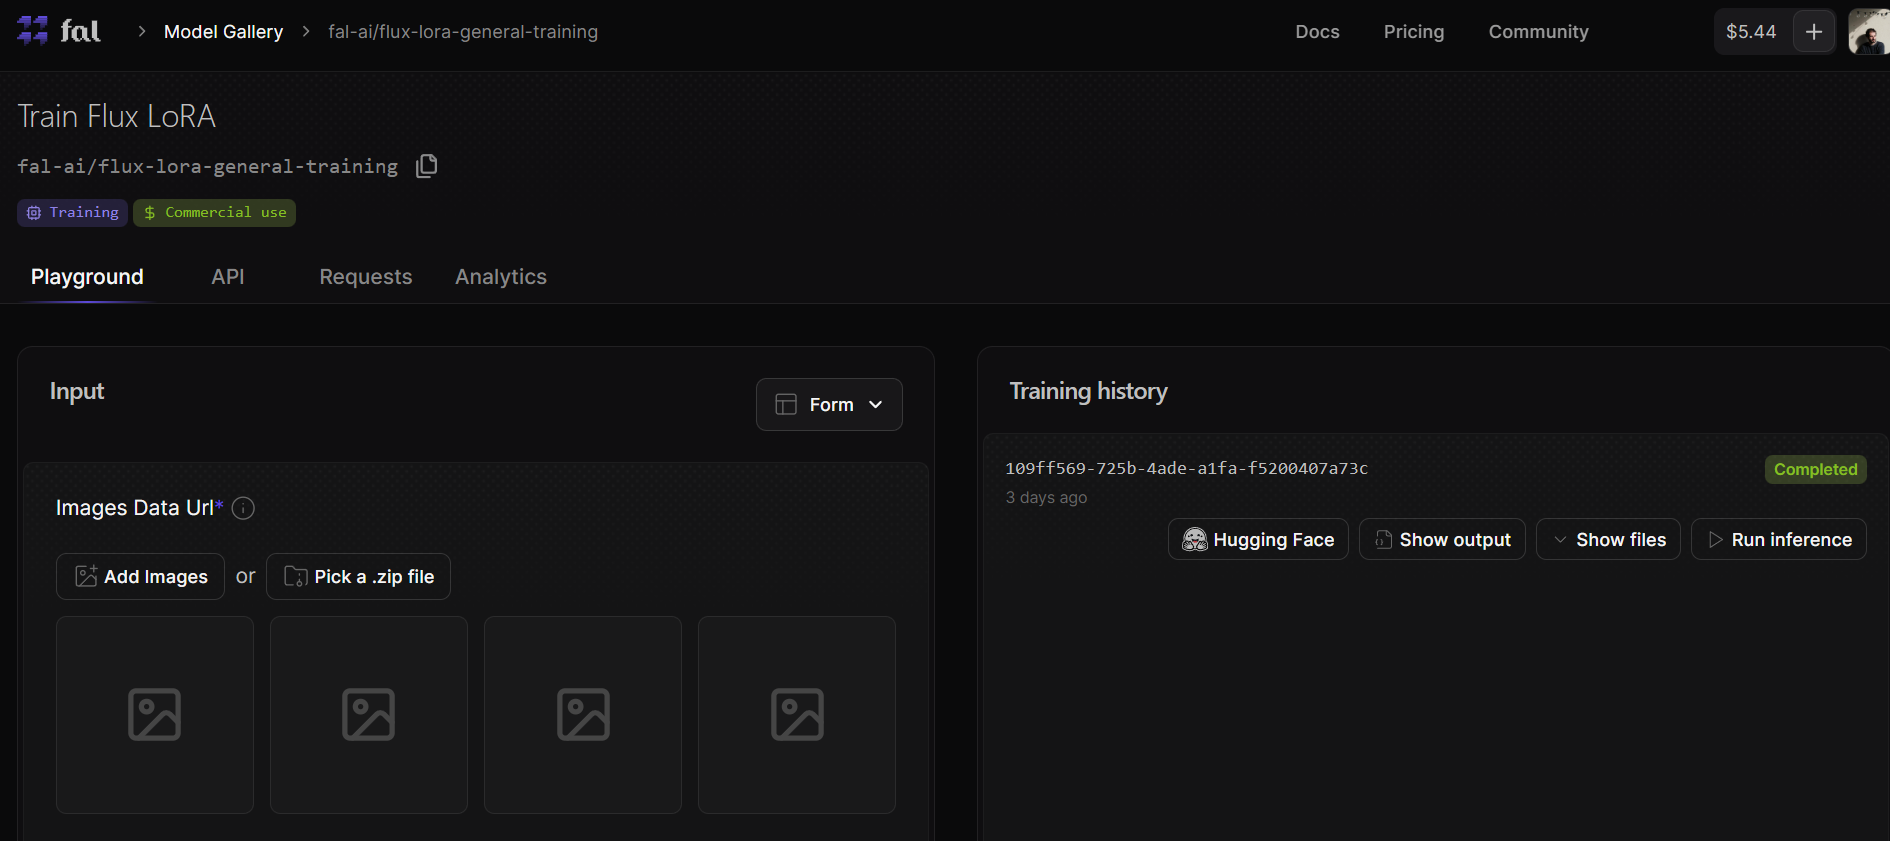Open the Analytics tab
1890x841 pixels.
(x=501, y=277)
